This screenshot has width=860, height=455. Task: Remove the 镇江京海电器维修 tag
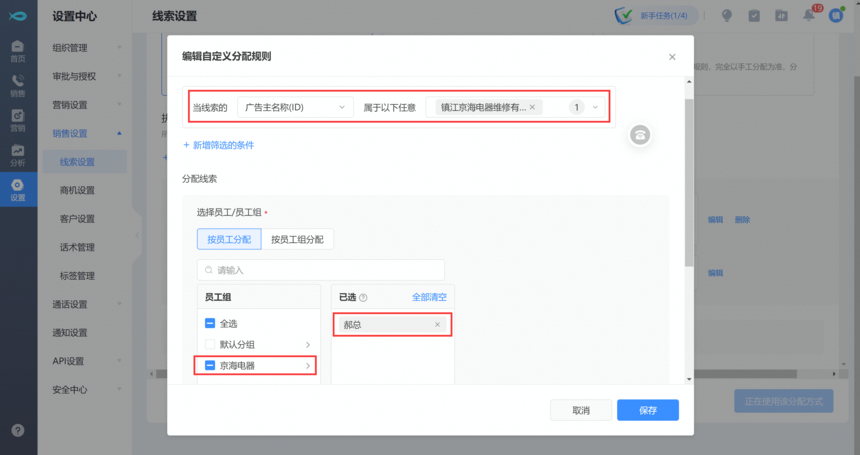pos(532,107)
